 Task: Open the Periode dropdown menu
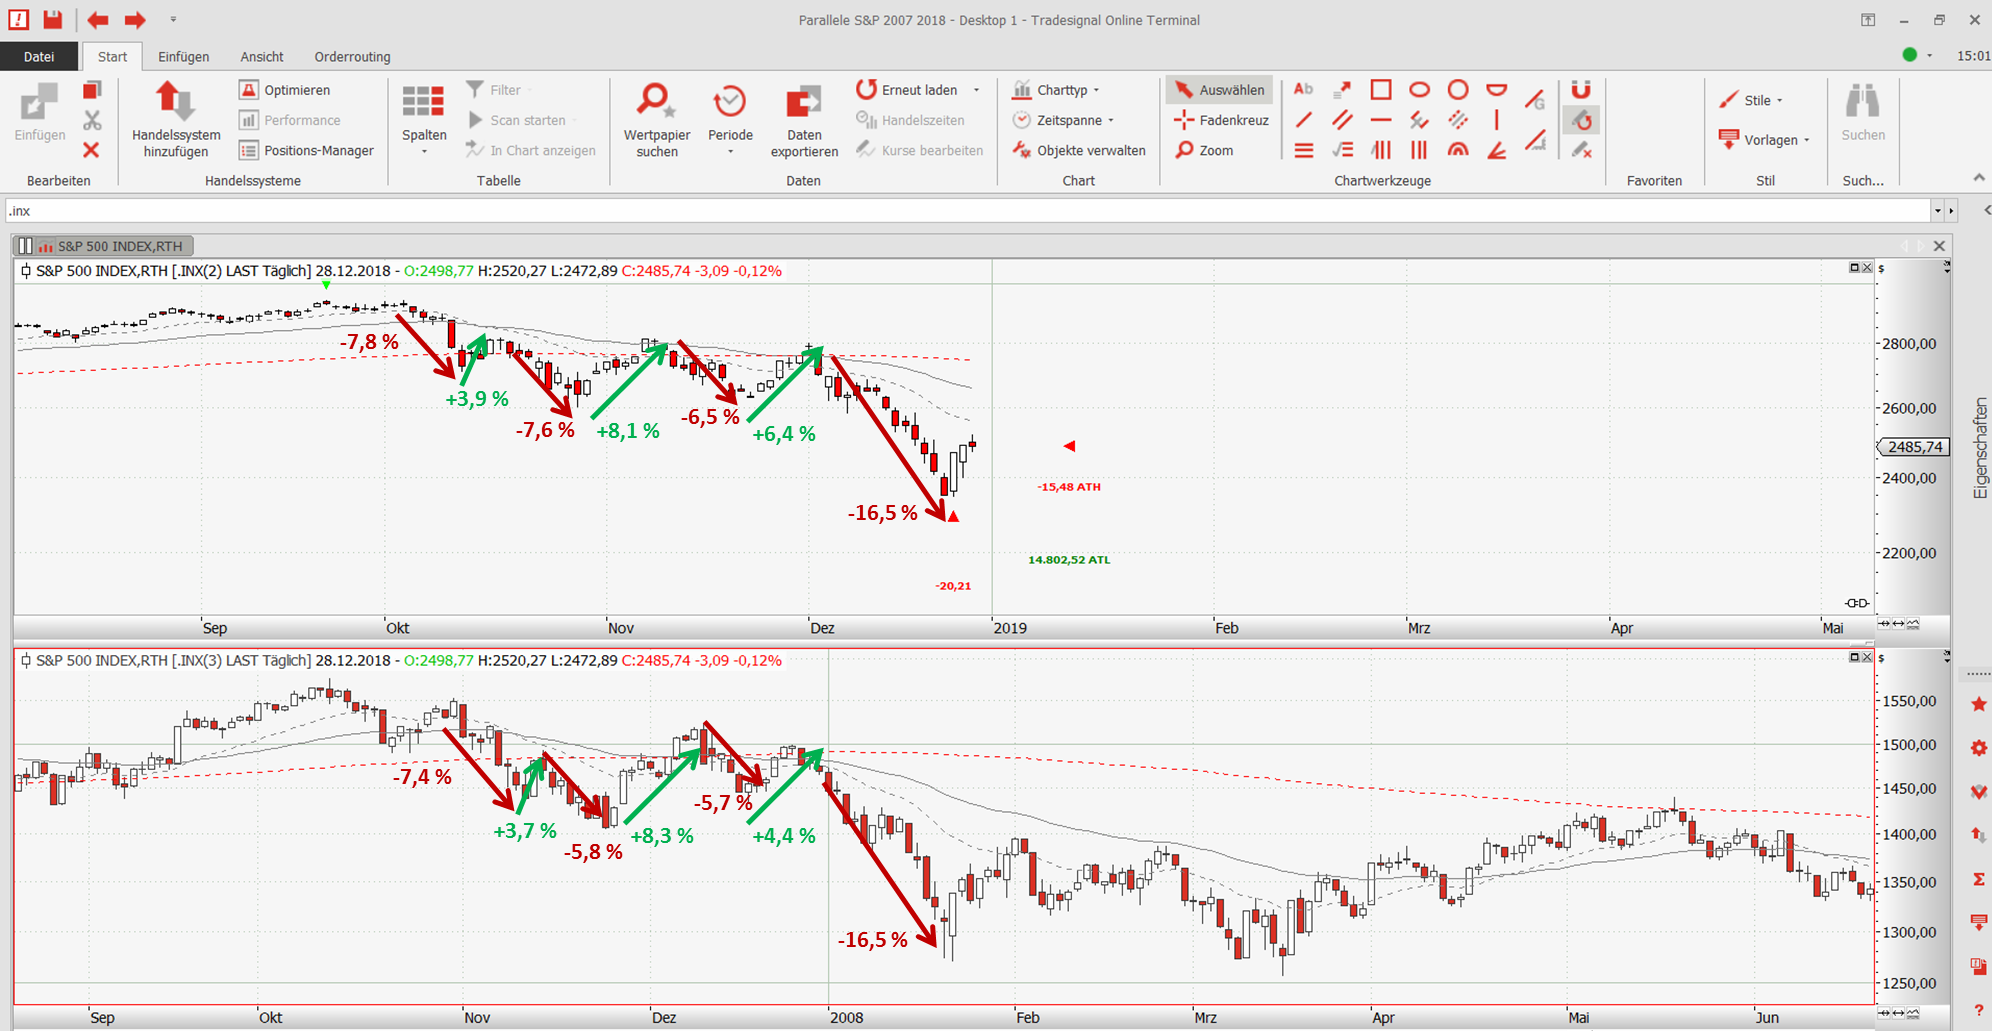click(730, 120)
